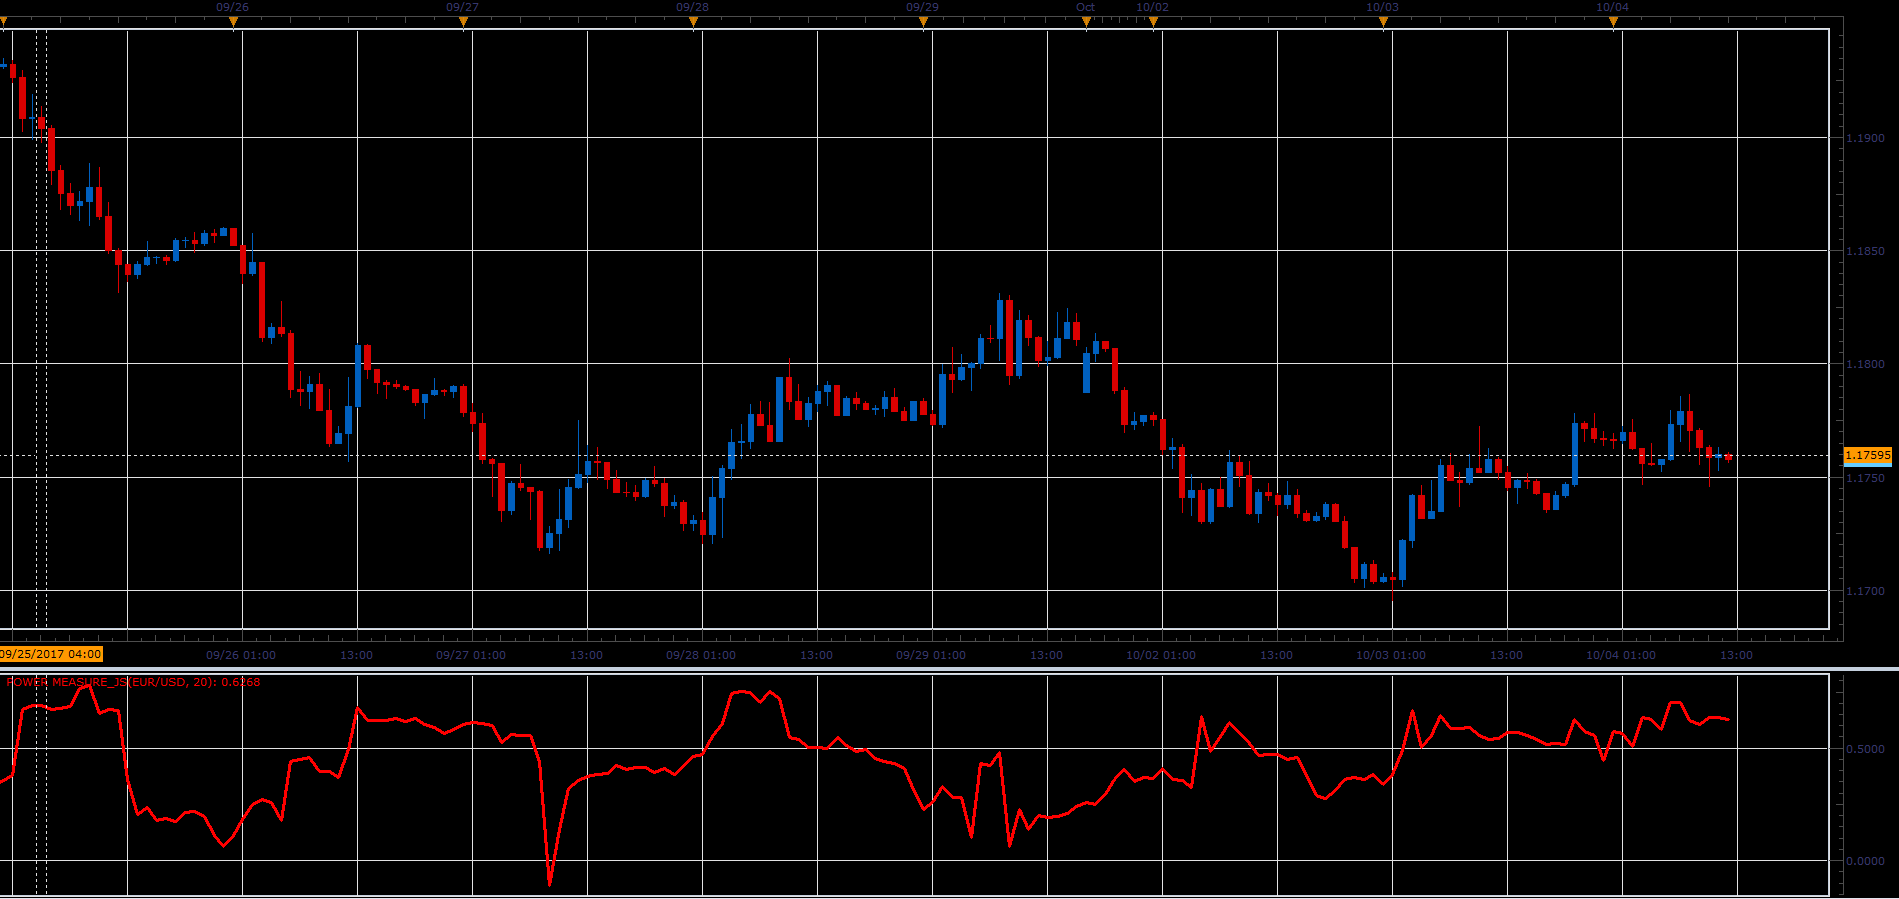
Task: Click the 10/02 01:00 time axis label
Action: [1161, 655]
